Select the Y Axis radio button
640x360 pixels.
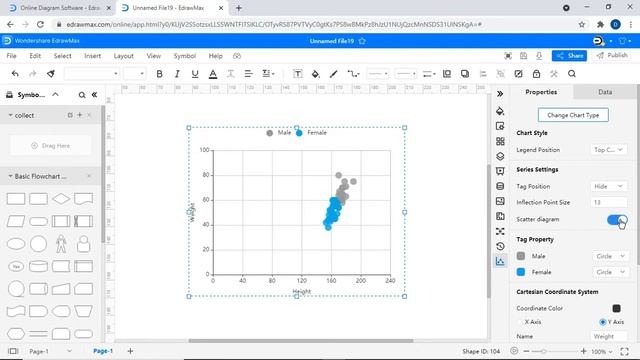coord(602,322)
